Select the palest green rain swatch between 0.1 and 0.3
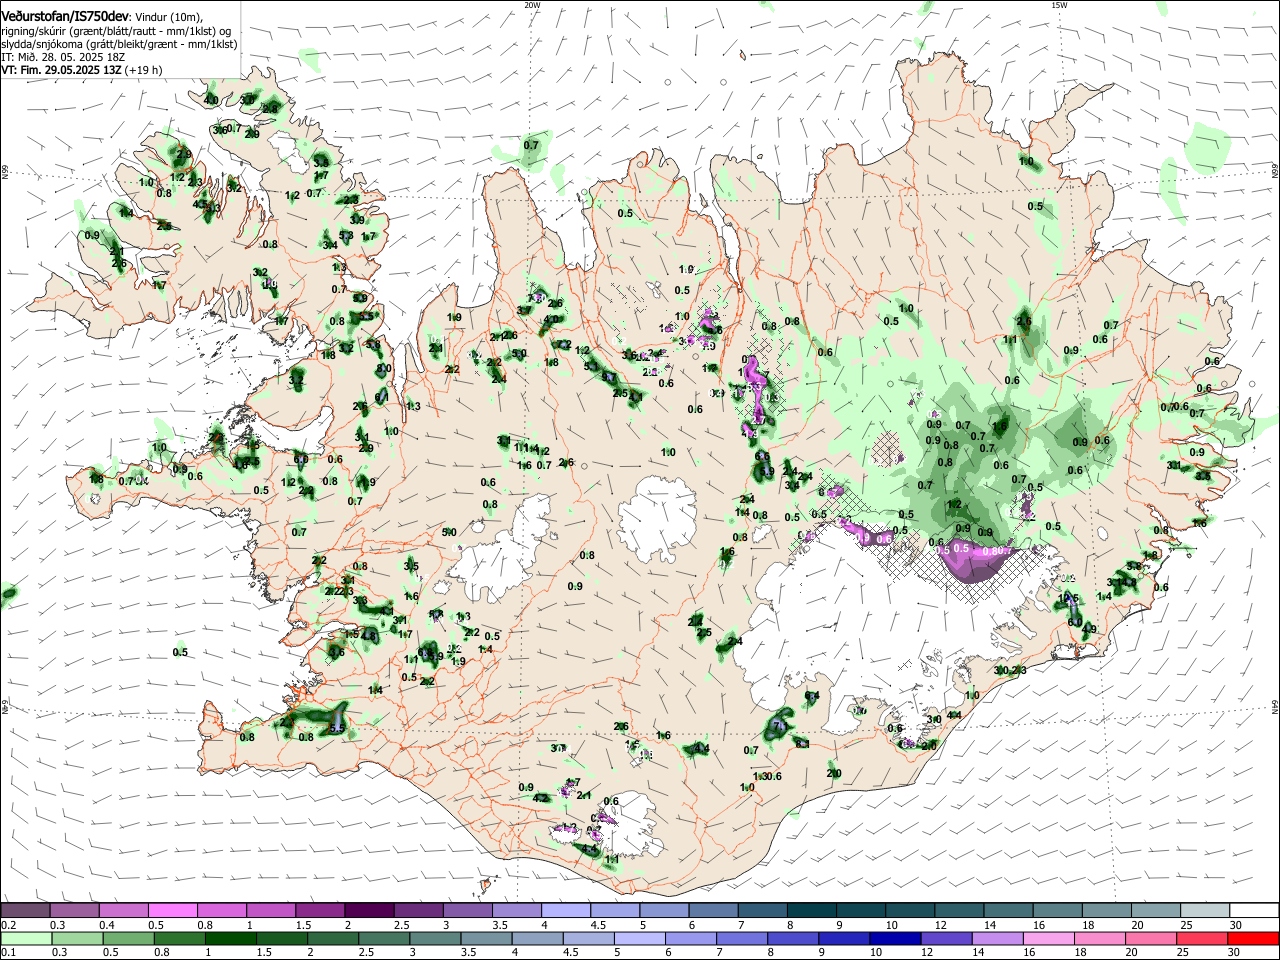Image resolution: width=1280 pixels, height=960 pixels. tap(25, 938)
